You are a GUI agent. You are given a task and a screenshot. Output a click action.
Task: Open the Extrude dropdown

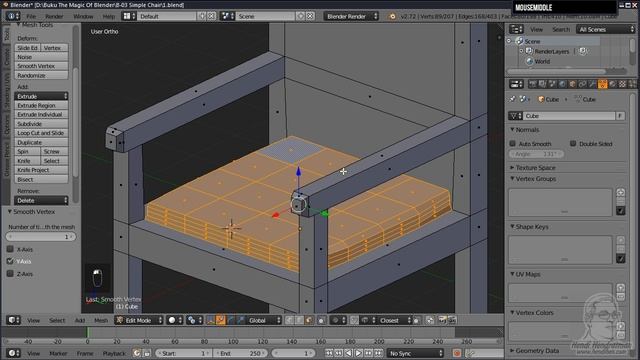(41, 96)
